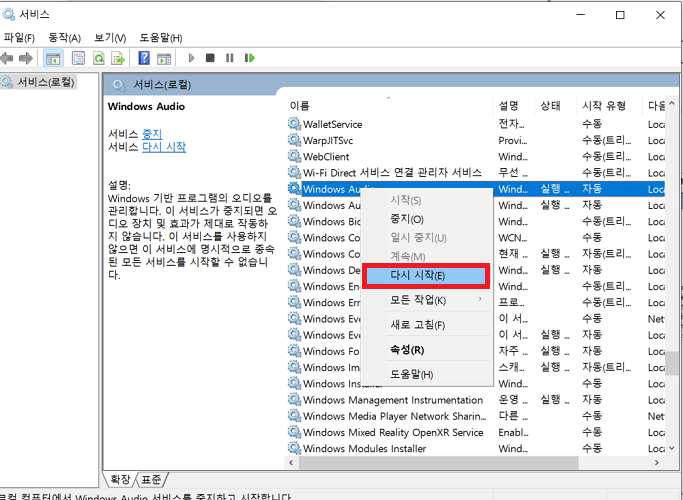Select the WarpJITSvc service name
This screenshot has width=683, height=500.
click(x=328, y=140)
